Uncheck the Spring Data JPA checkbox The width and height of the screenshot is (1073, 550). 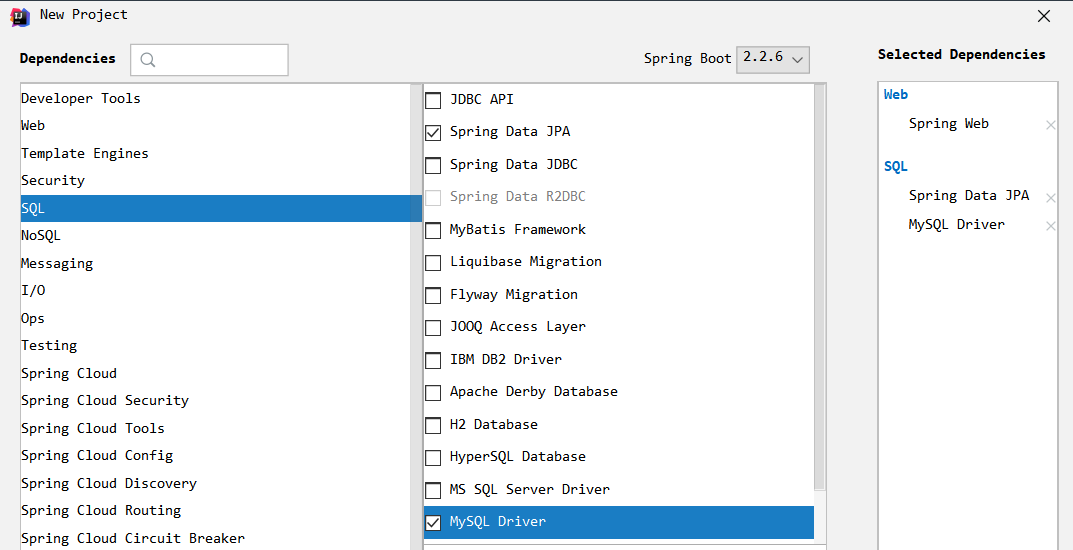coord(433,132)
